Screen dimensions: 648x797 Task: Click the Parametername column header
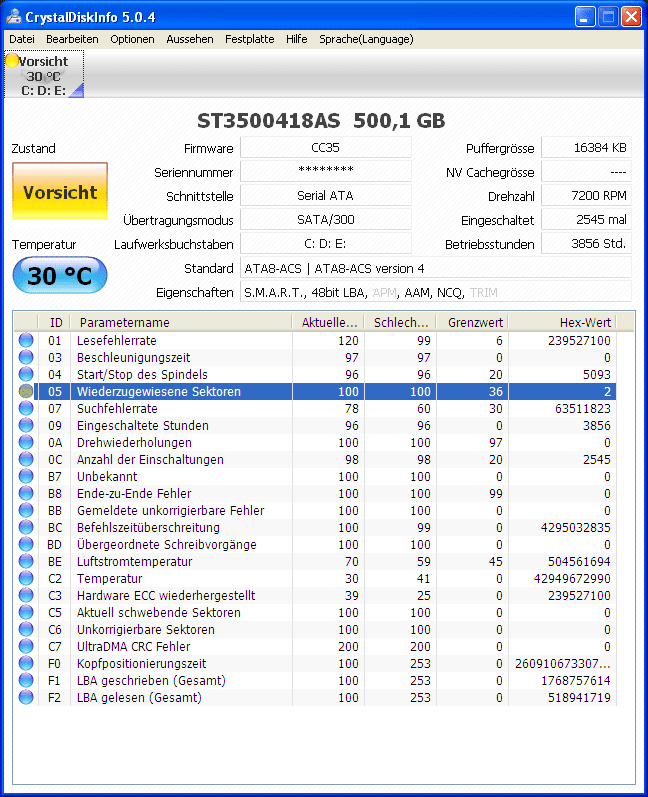pos(181,322)
